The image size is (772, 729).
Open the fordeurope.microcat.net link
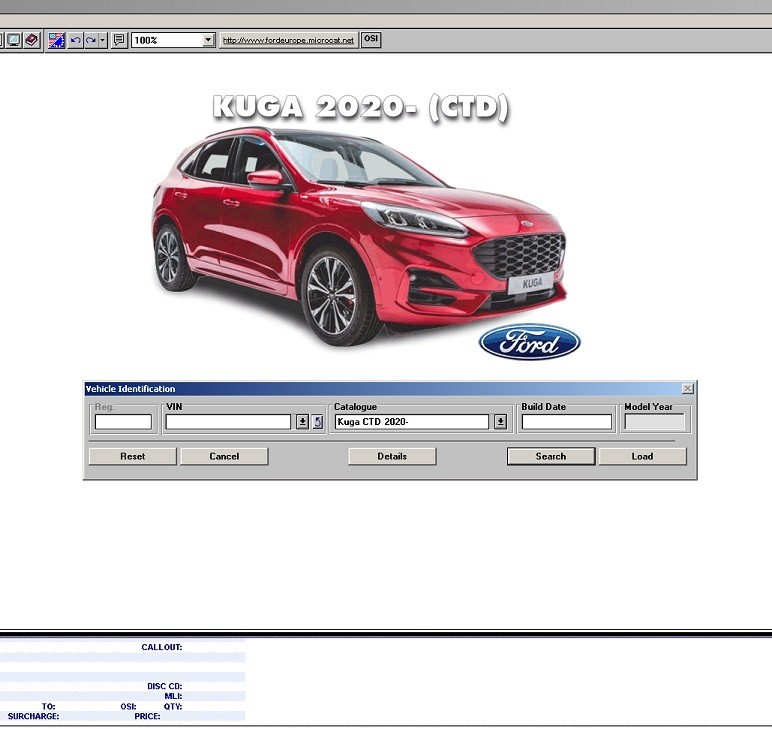point(288,40)
